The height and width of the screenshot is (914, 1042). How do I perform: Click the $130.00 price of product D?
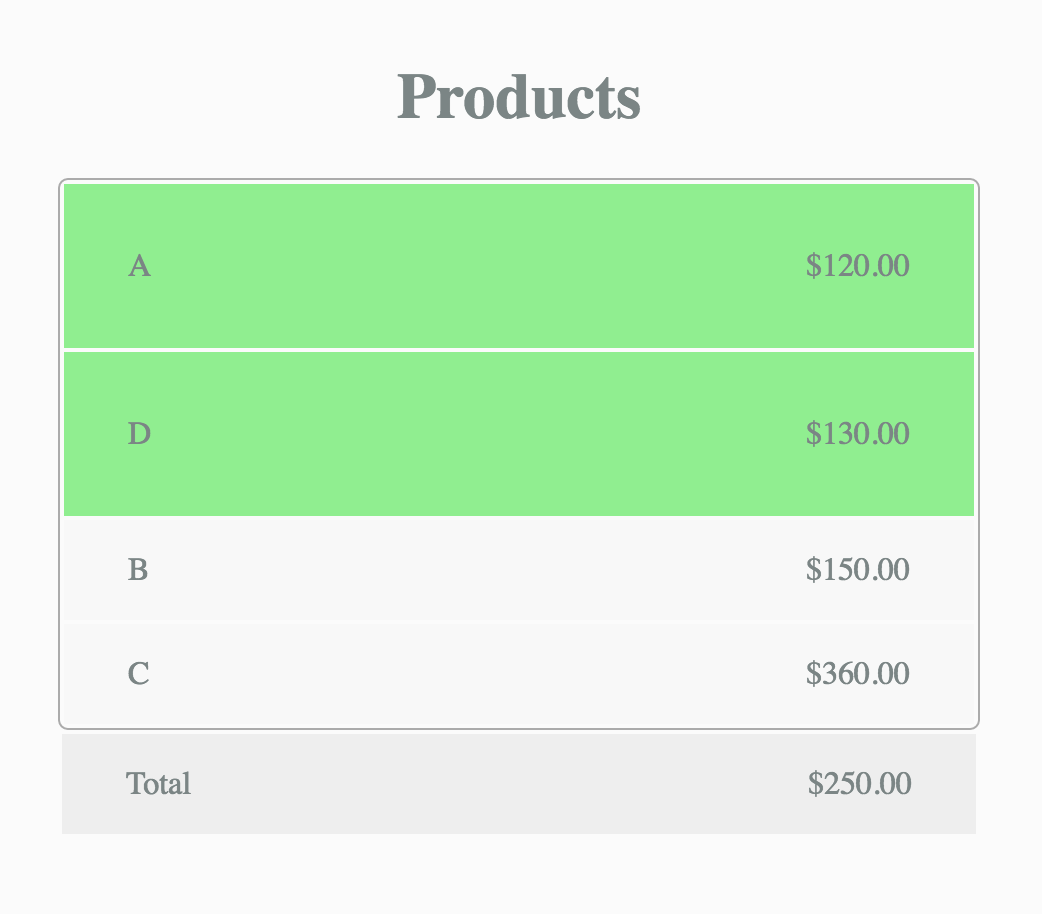point(857,433)
